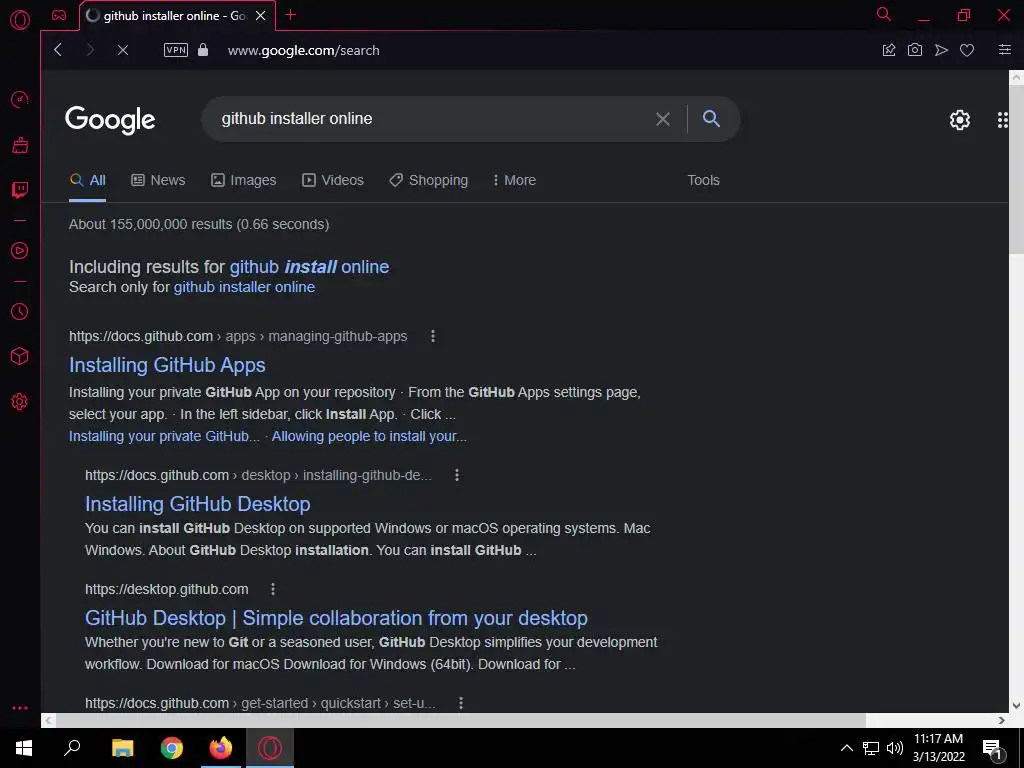
Task: Open the volume control in tray
Action: (x=895, y=748)
